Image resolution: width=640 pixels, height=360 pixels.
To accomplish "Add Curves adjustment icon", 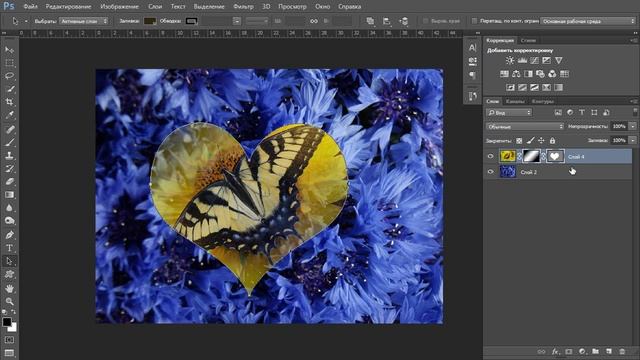I will pyautogui.click(x=534, y=60).
